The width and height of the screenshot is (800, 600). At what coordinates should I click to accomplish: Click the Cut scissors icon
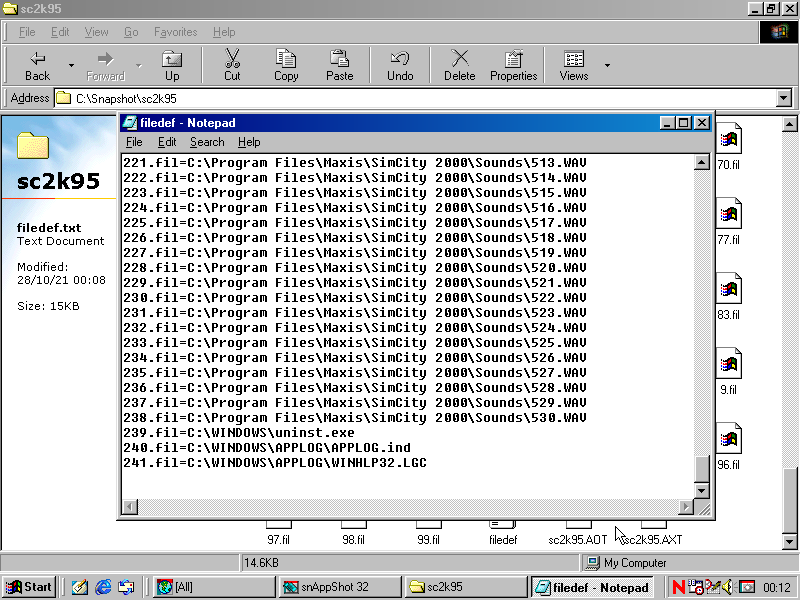click(232, 59)
